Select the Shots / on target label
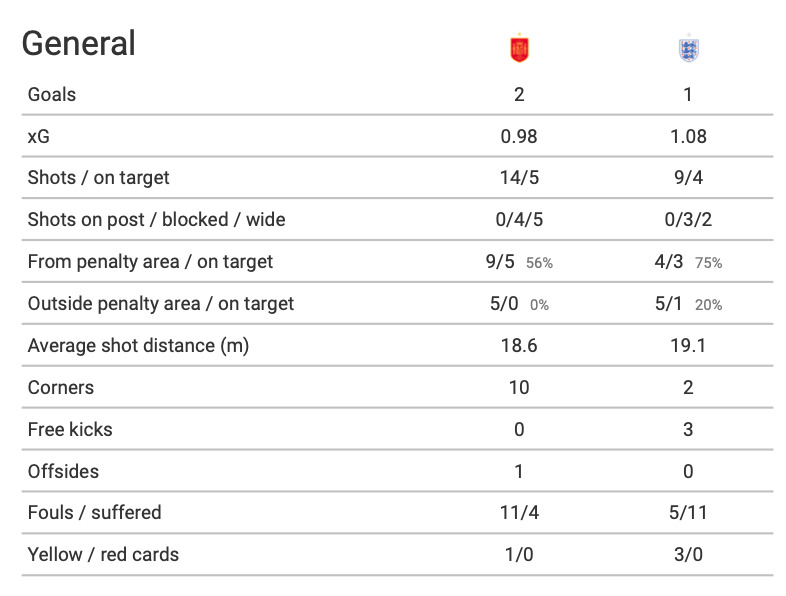786x596 pixels. coord(99,178)
